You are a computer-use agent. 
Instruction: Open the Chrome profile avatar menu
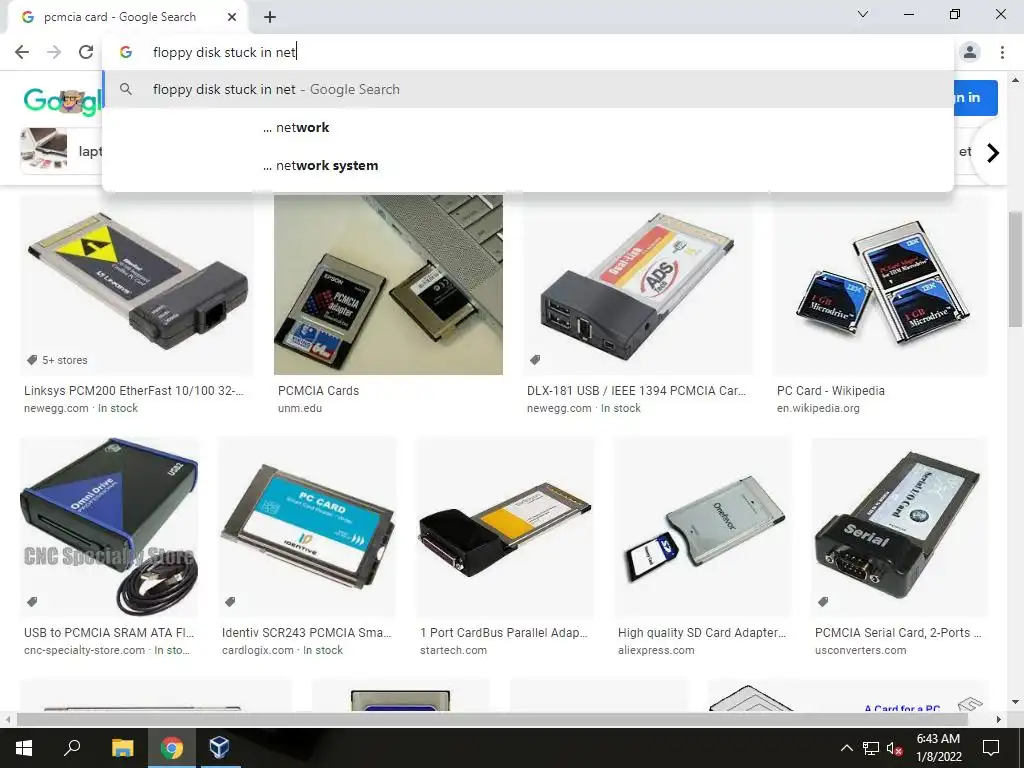(970, 52)
